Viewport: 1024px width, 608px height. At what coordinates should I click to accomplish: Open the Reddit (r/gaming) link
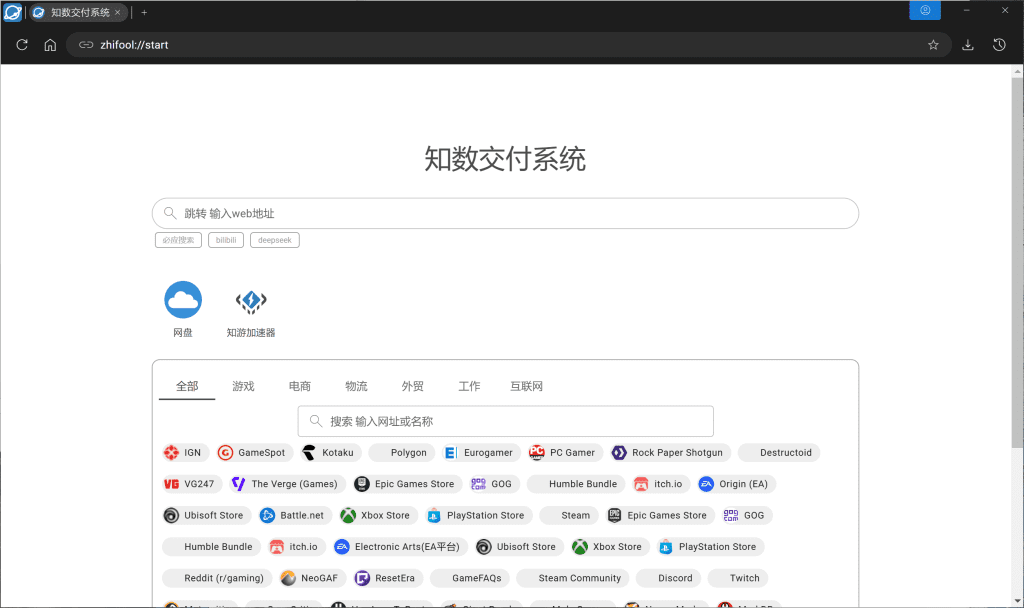coord(217,578)
